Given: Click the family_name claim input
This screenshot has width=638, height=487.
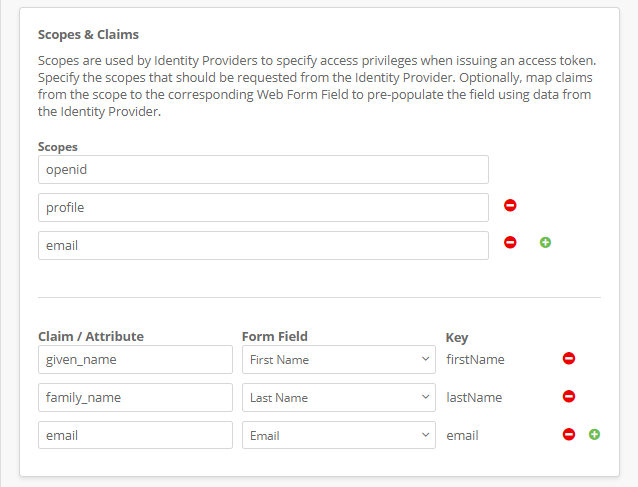Looking at the screenshot, I should 135,398.
